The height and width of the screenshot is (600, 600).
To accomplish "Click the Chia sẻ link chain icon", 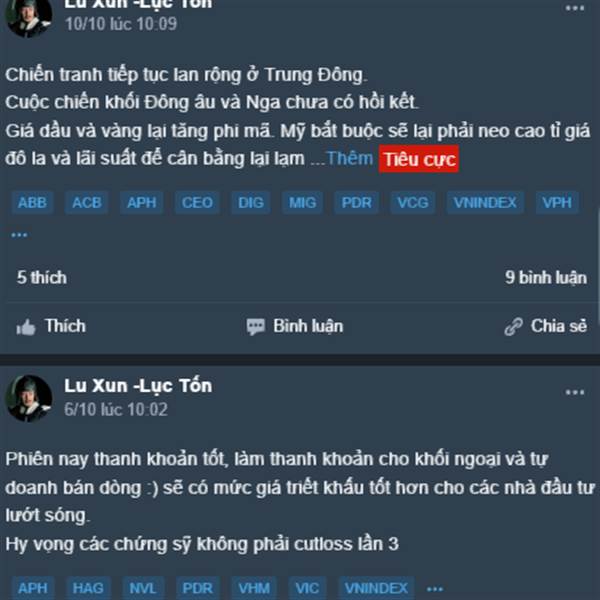I will [x=513, y=327].
